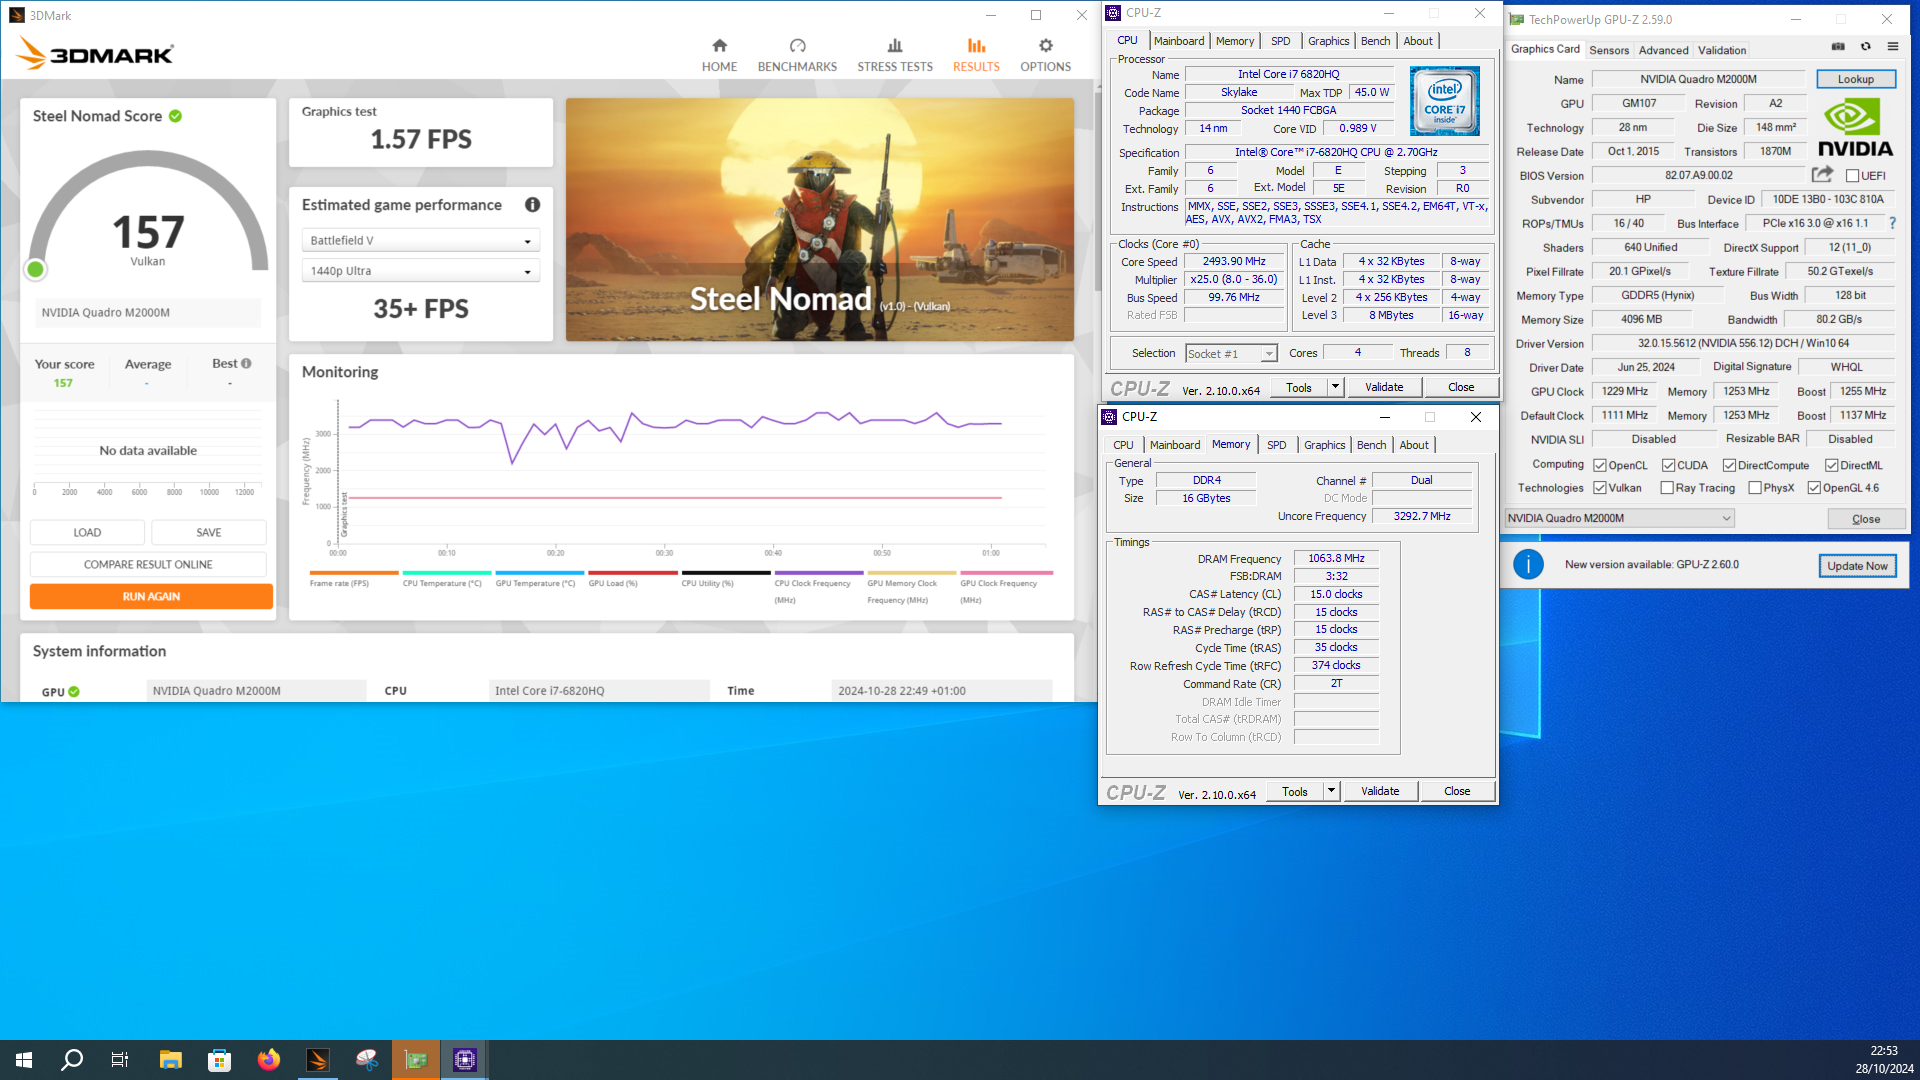Click the Intel Core i7 logo in CPU-Z
The height and width of the screenshot is (1080, 1920).
(x=1444, y=101)
